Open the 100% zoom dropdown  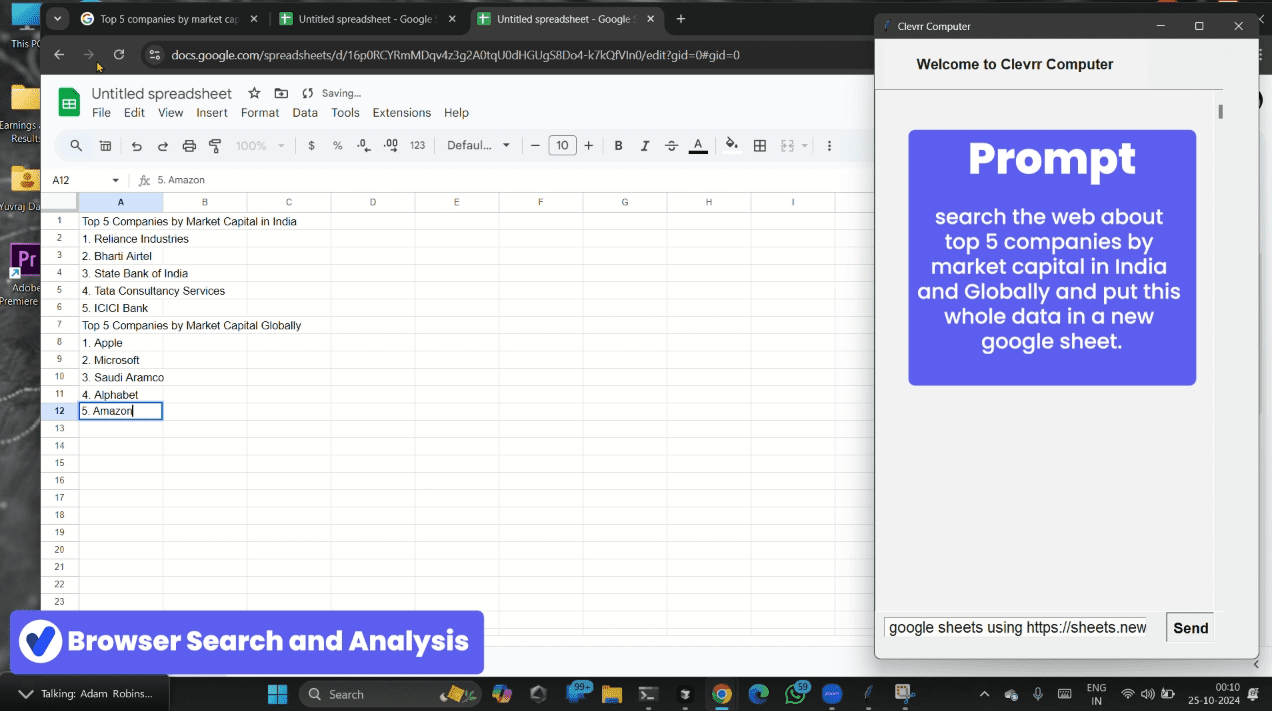pyautogui.click(x=260, y=146)
